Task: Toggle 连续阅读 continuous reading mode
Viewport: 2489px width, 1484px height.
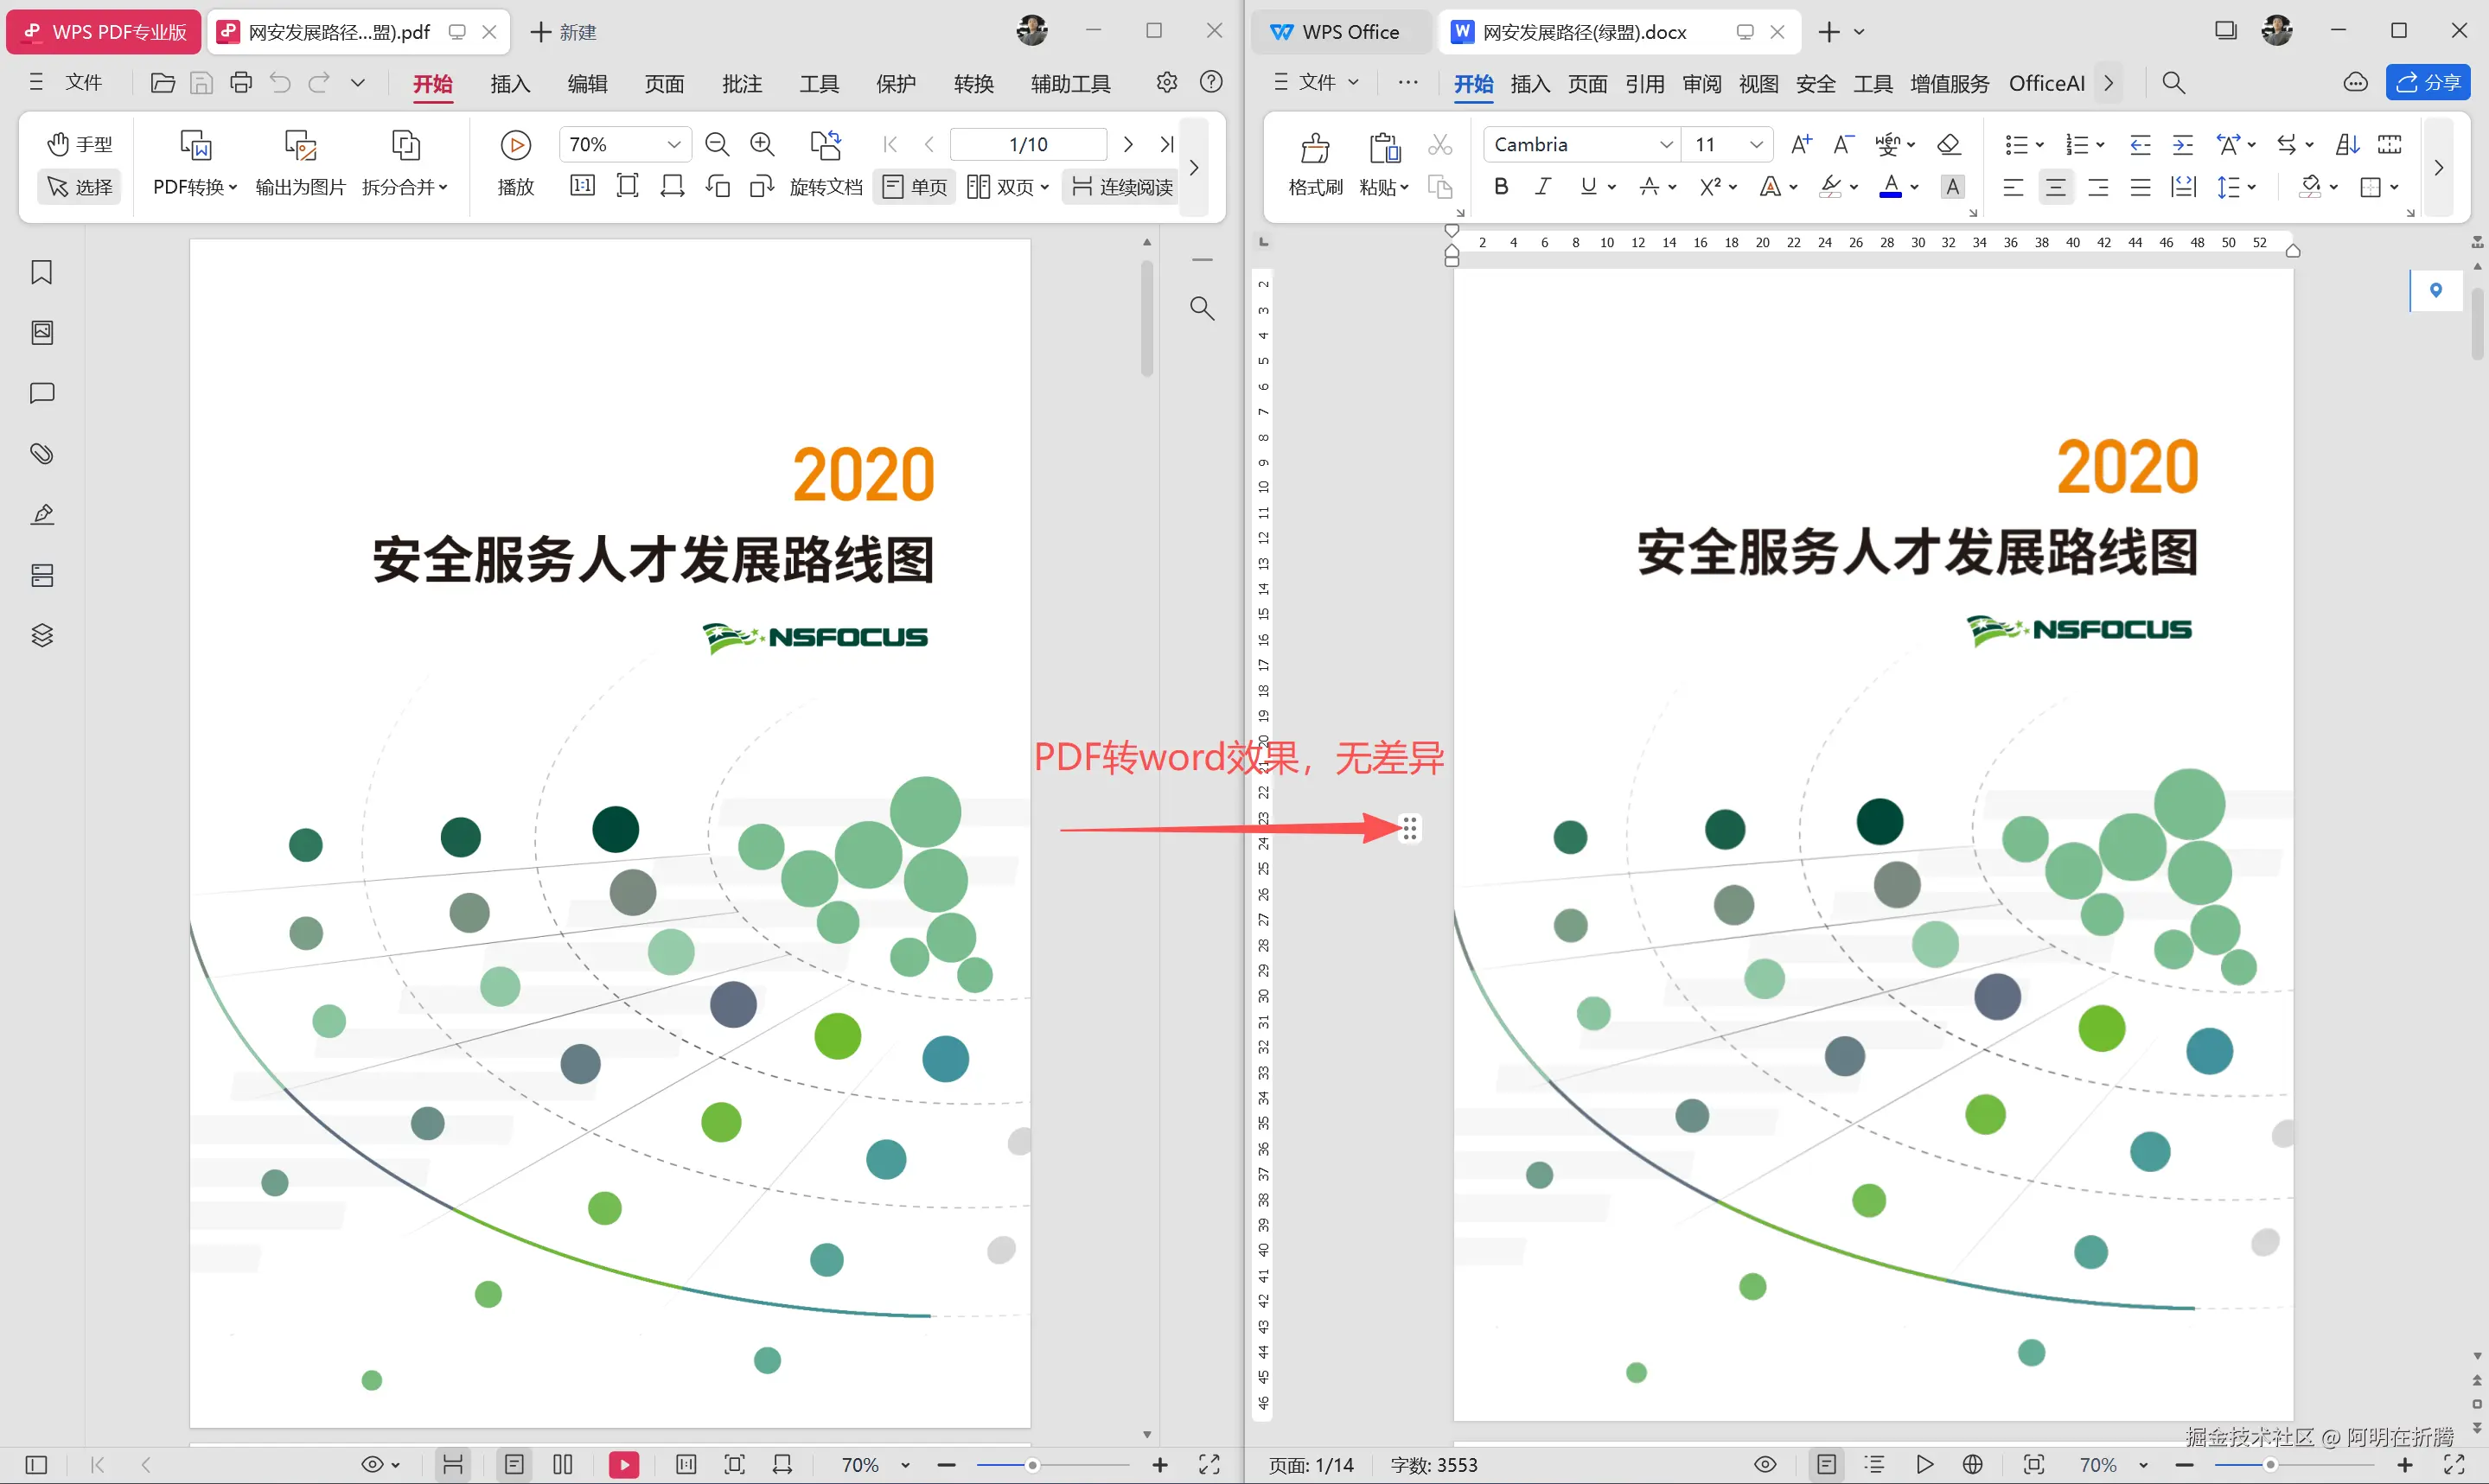Action: tap(1122, 187)
